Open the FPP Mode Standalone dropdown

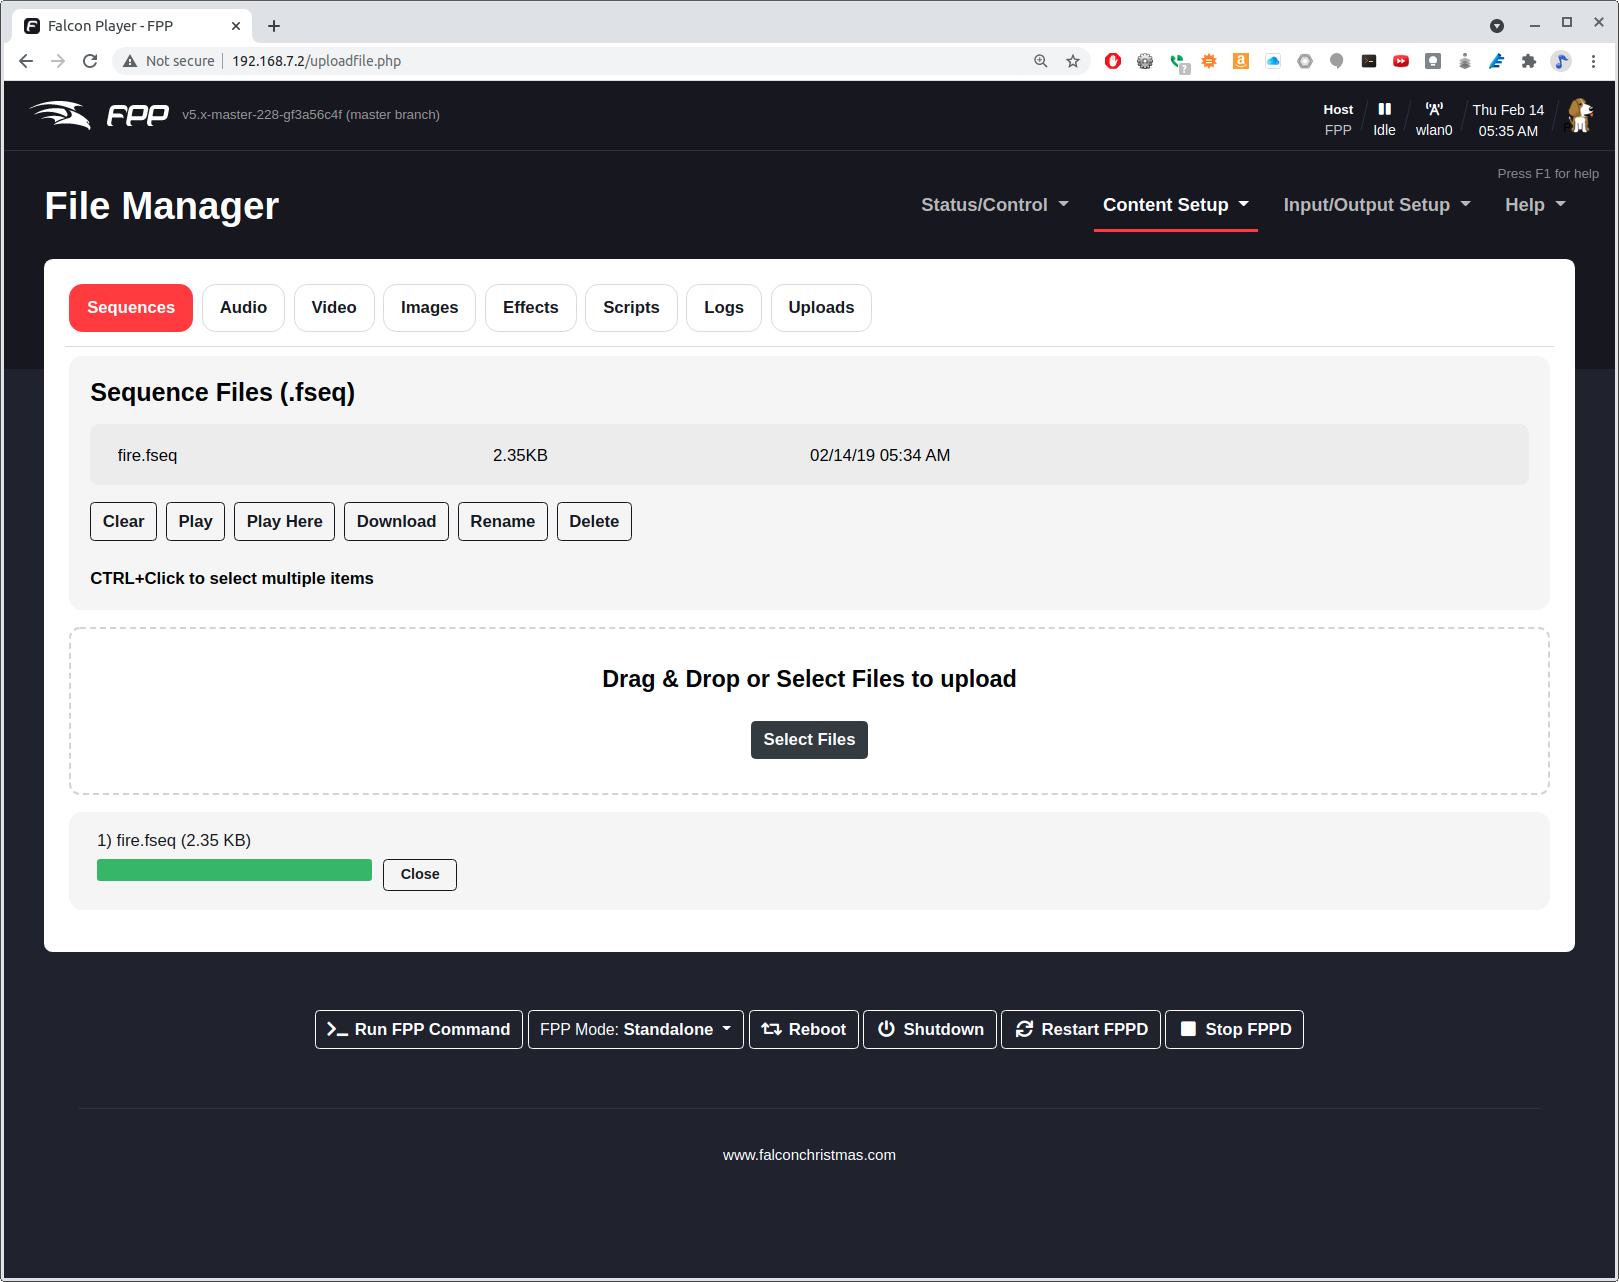point(635,1029)
